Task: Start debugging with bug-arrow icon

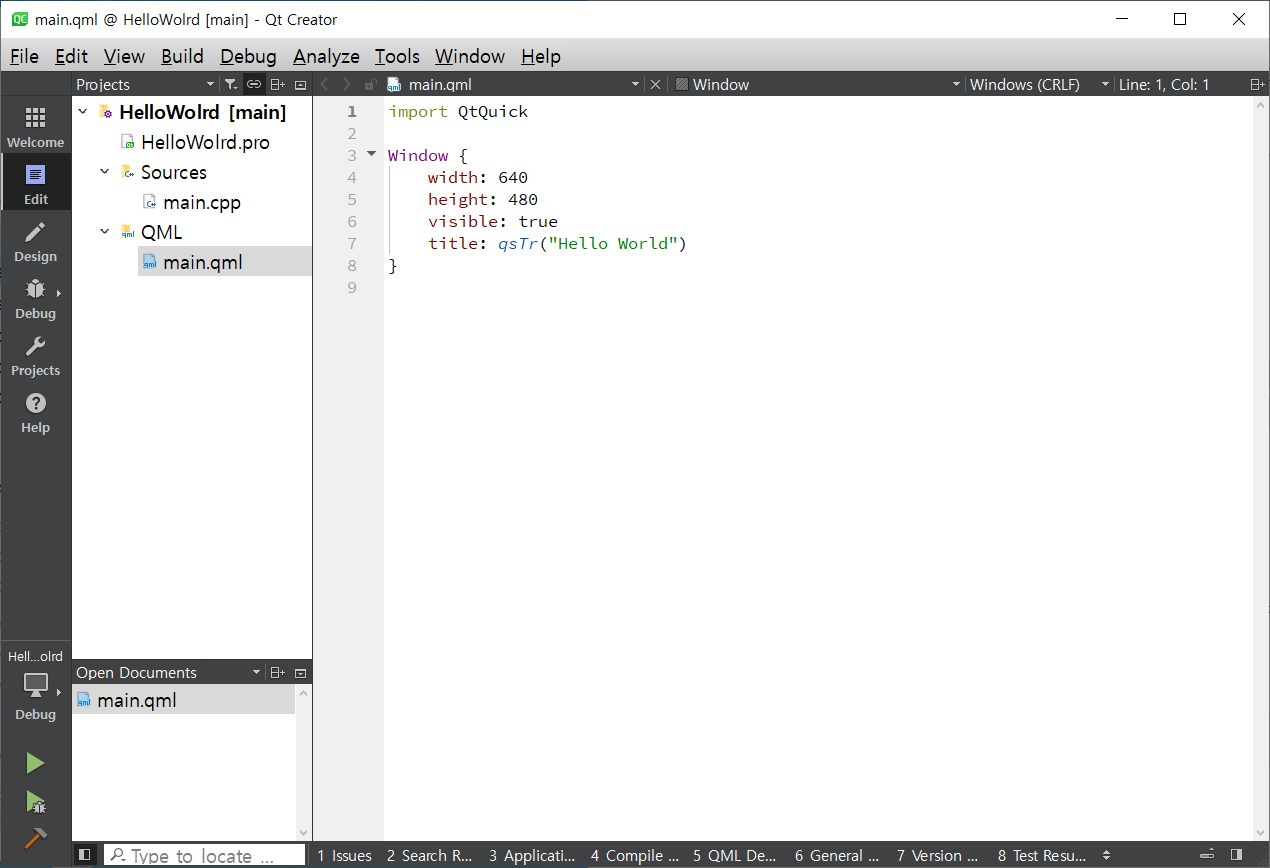Action: tap(36, 801)
